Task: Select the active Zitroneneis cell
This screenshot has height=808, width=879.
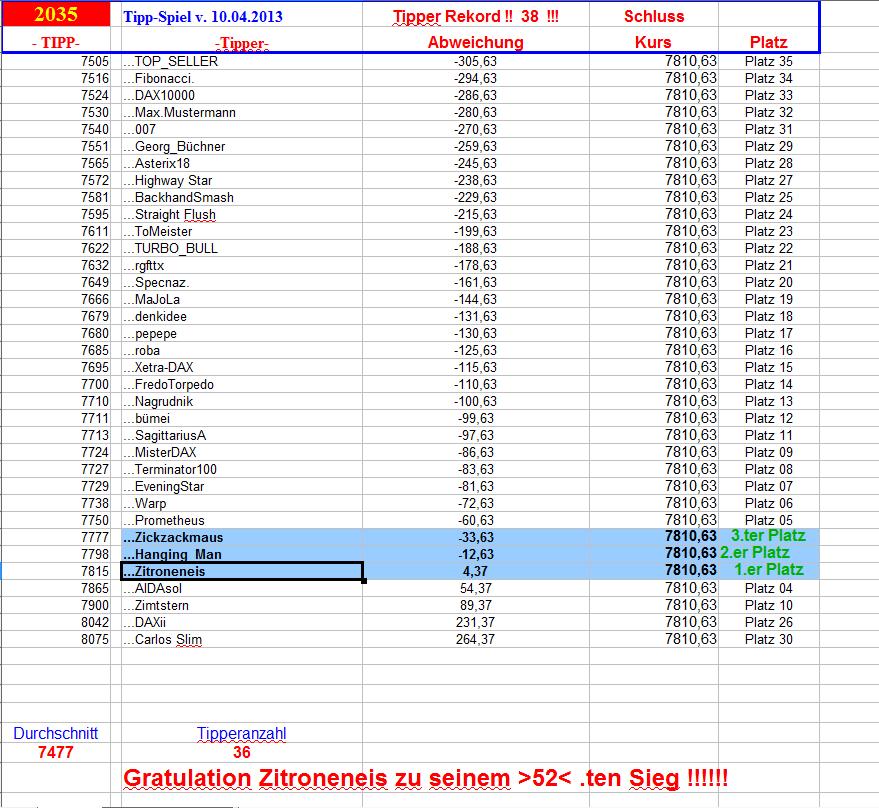Action: (242, 571)
